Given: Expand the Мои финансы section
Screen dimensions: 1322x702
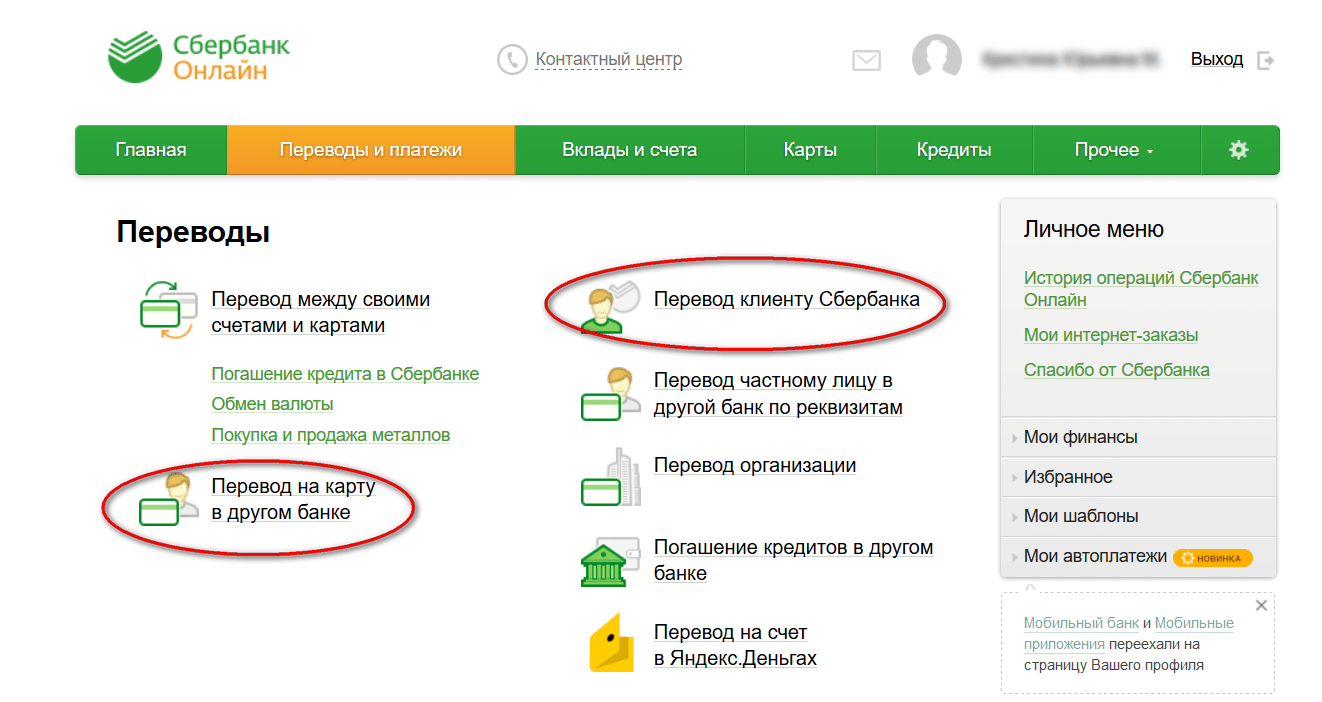Looking at the screenshot, I should [x=1080, y=437].
